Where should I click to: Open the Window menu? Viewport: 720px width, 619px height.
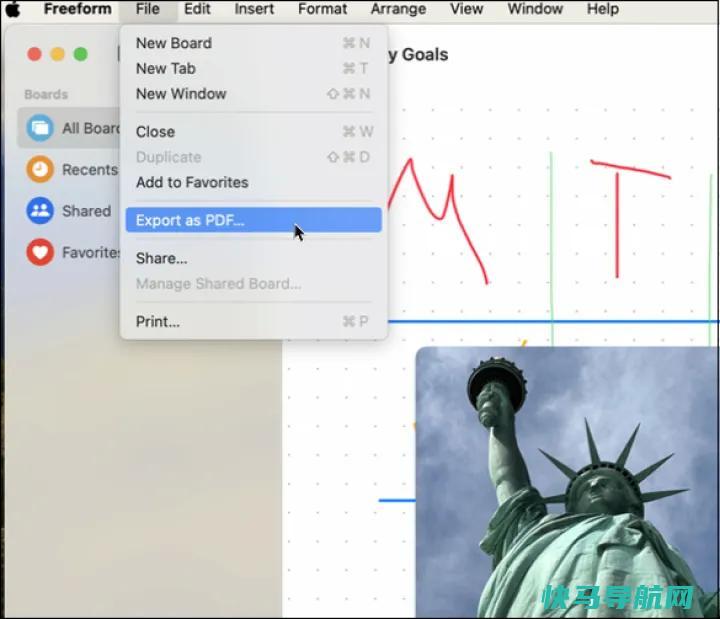click(535, 9)
